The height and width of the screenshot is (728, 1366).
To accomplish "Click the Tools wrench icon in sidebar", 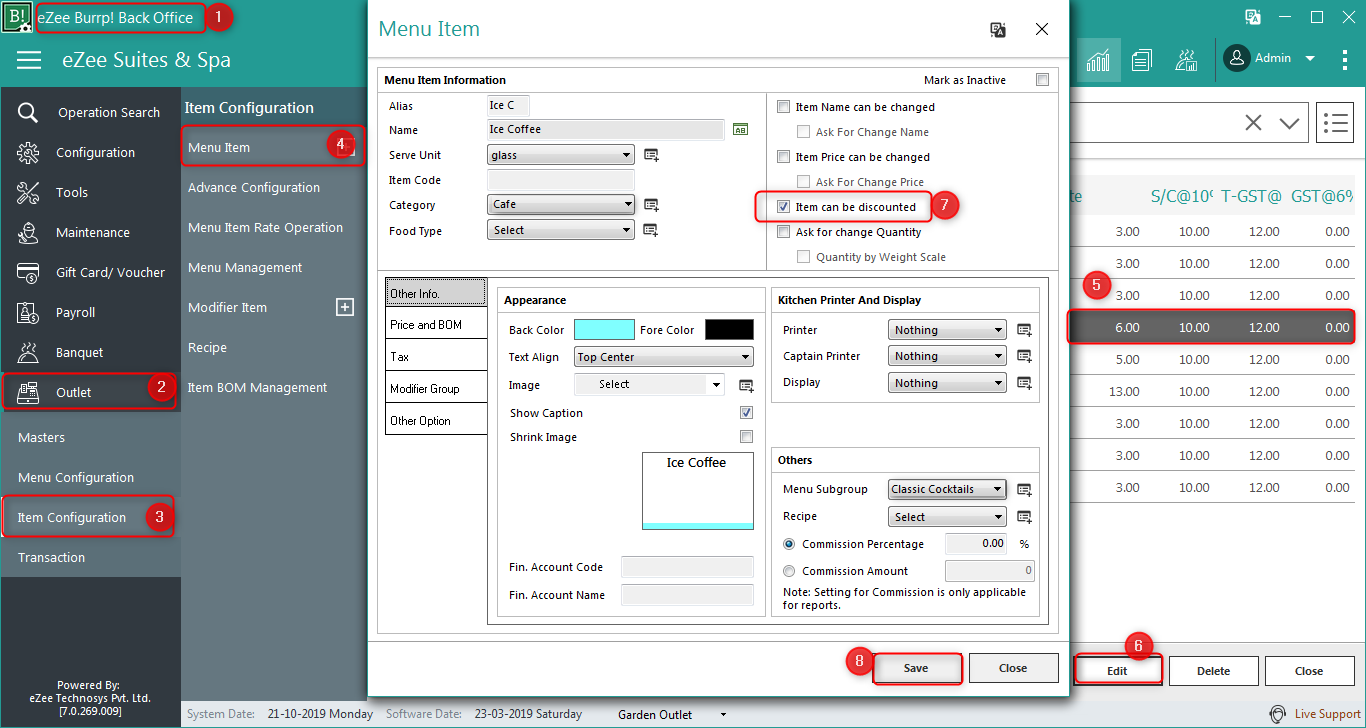I will click(x=28, y=192).
